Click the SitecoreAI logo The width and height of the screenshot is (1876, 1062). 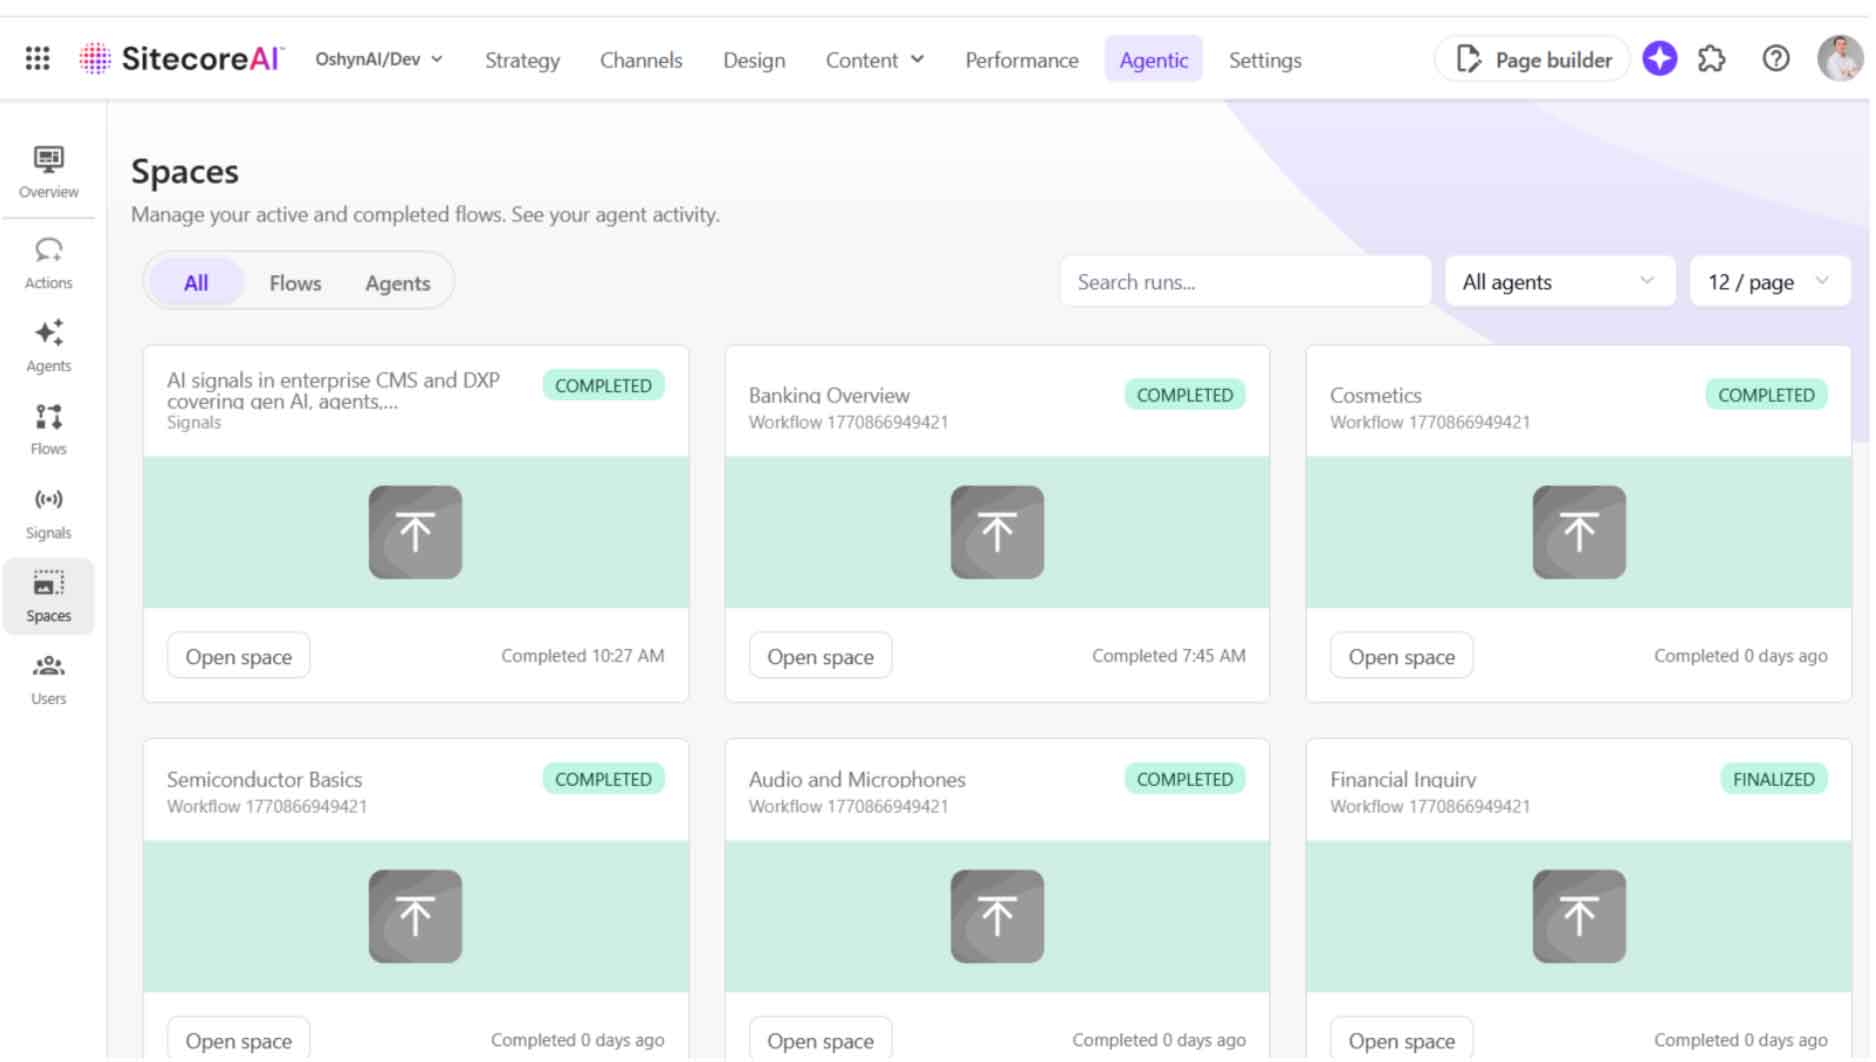click(182, 59)
